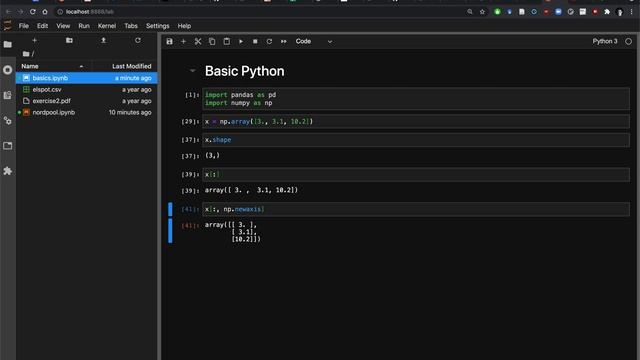Copy the selected cell
The width and height of the screenshot is (640, 360).
[212, 41]
